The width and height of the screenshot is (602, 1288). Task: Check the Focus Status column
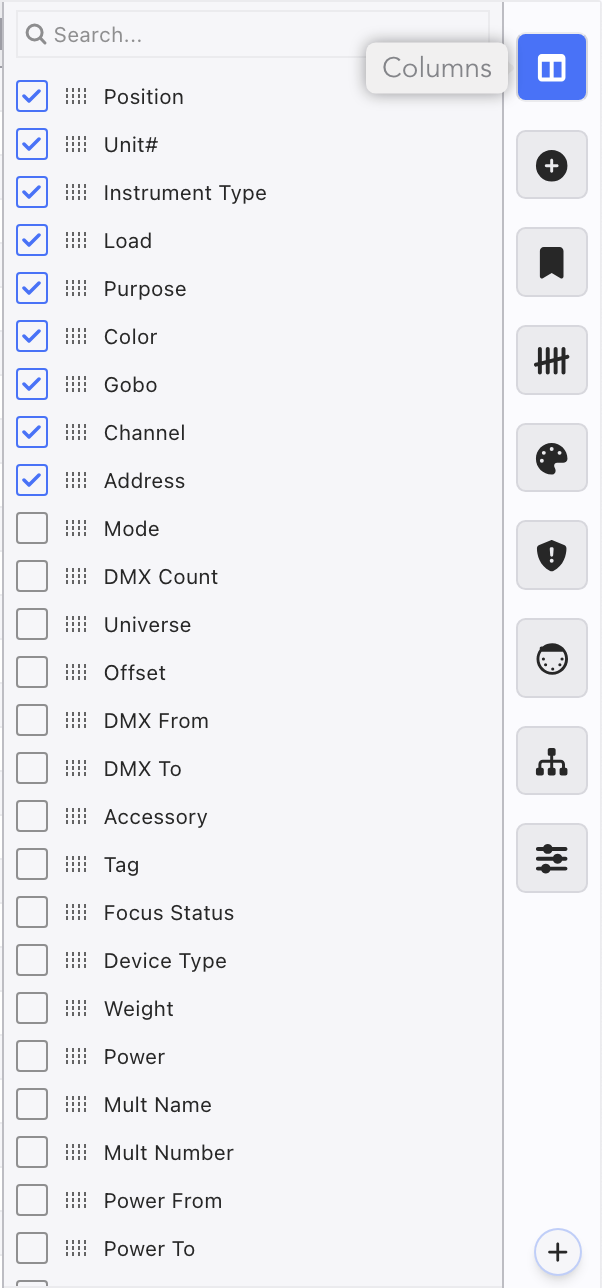tap(32, 912)
